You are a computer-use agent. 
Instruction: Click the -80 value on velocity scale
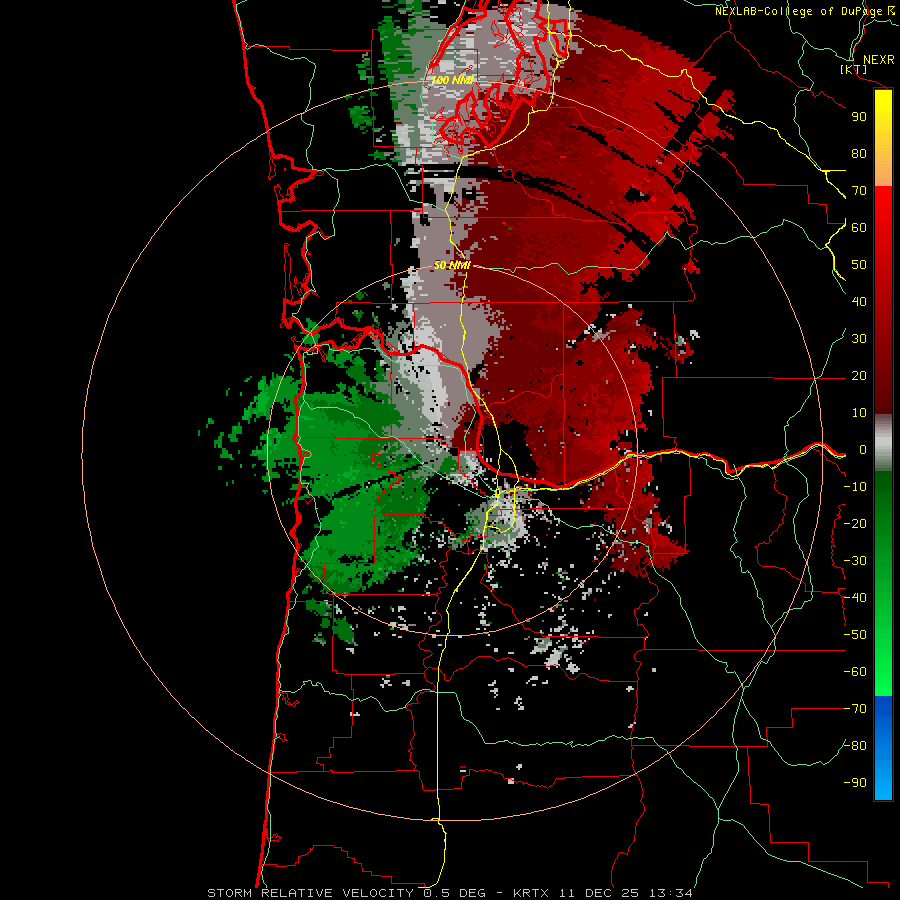[x=855, y=746]
